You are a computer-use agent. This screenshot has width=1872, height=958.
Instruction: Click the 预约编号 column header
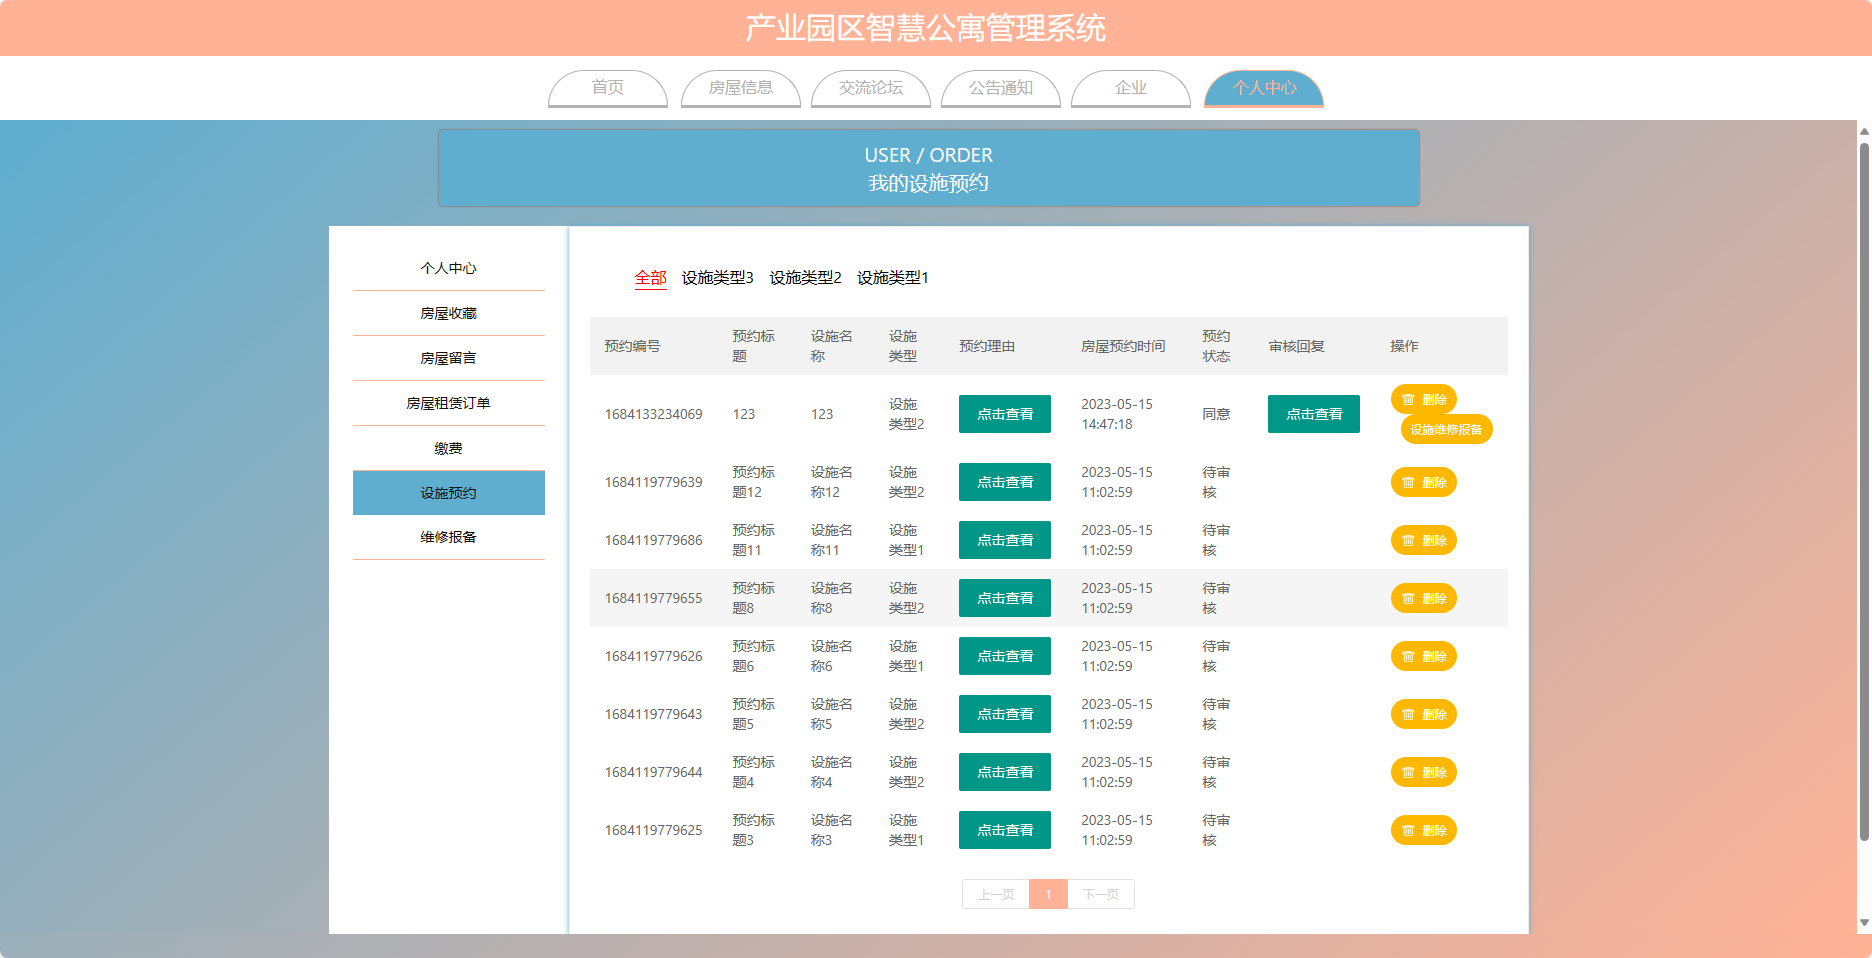point(632,346)
